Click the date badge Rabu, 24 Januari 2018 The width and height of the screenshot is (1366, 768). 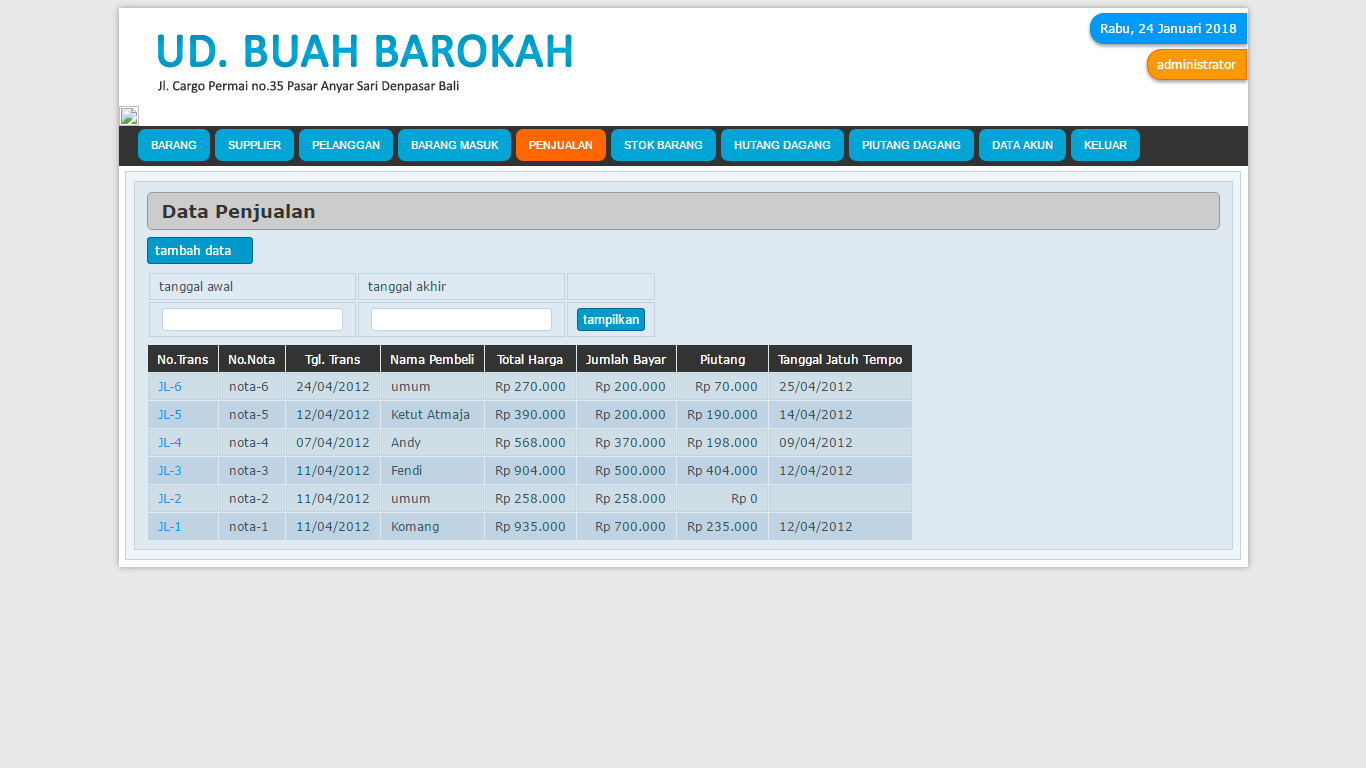[1168, 29]
